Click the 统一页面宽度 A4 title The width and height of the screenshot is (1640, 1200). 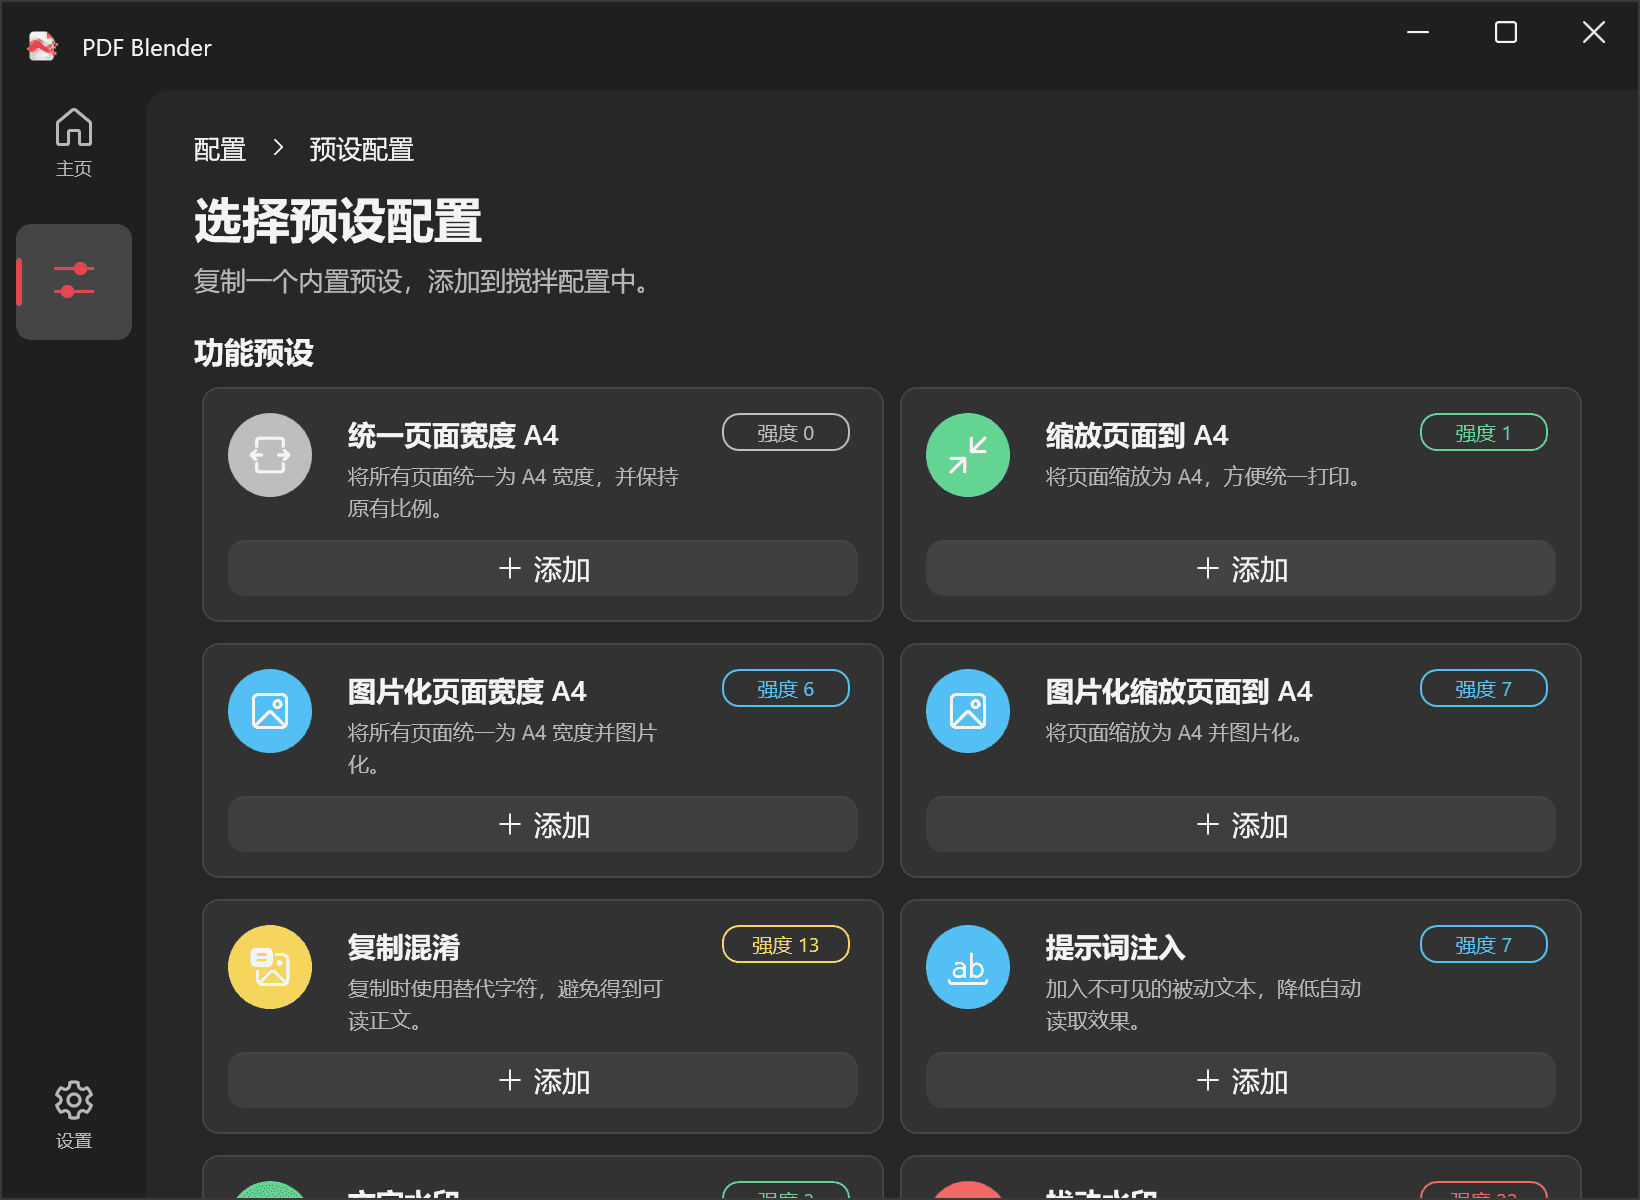[453, 435]
